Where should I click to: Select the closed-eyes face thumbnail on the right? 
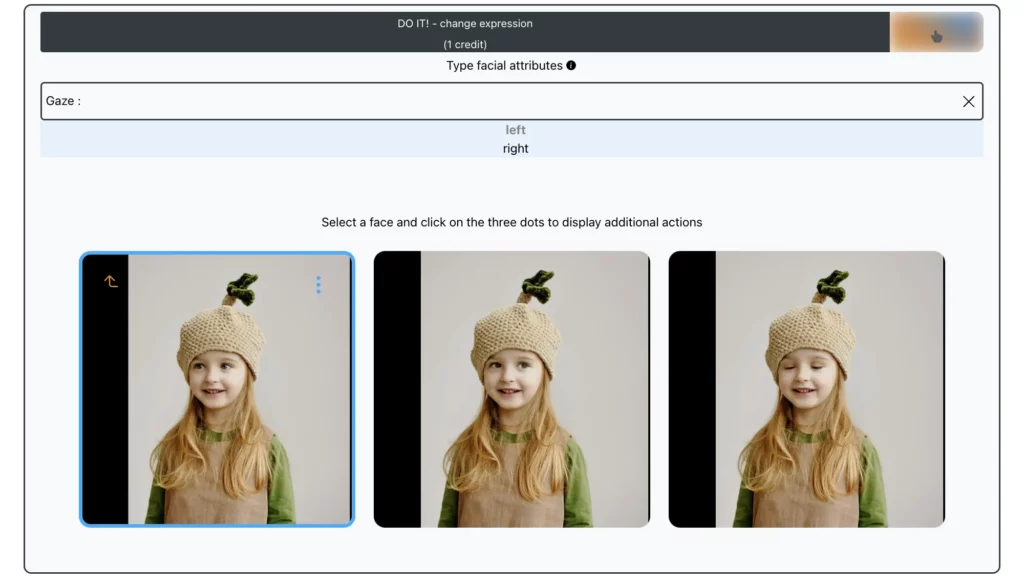[x=806, y=390]
